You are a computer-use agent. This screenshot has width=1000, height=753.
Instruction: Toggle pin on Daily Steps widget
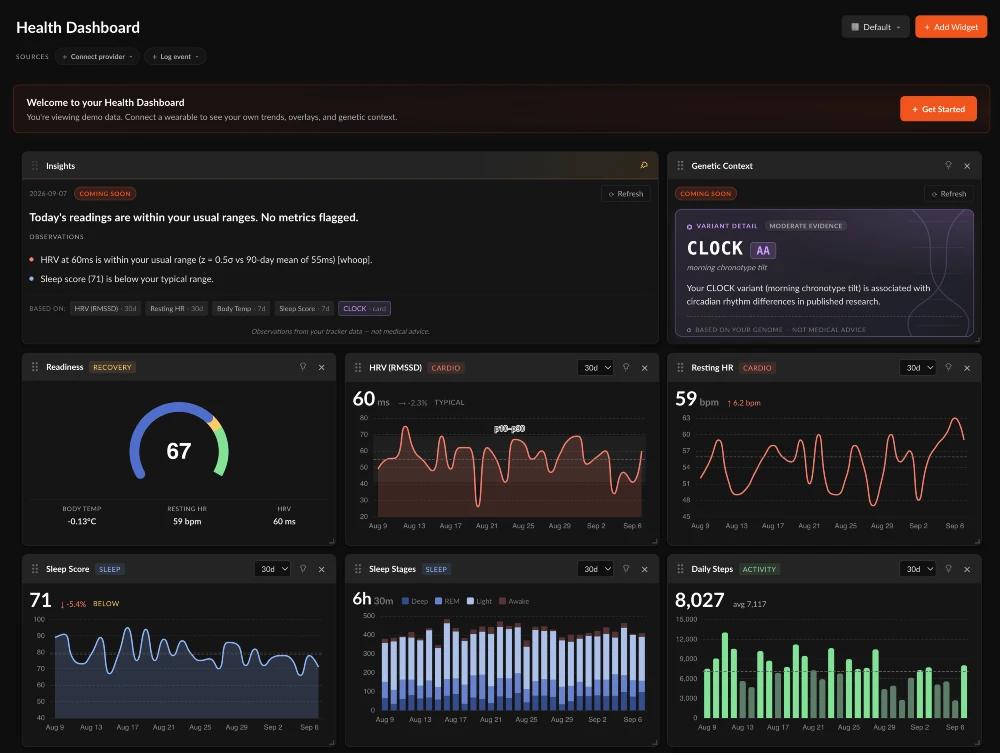click(x=948, y=569)
